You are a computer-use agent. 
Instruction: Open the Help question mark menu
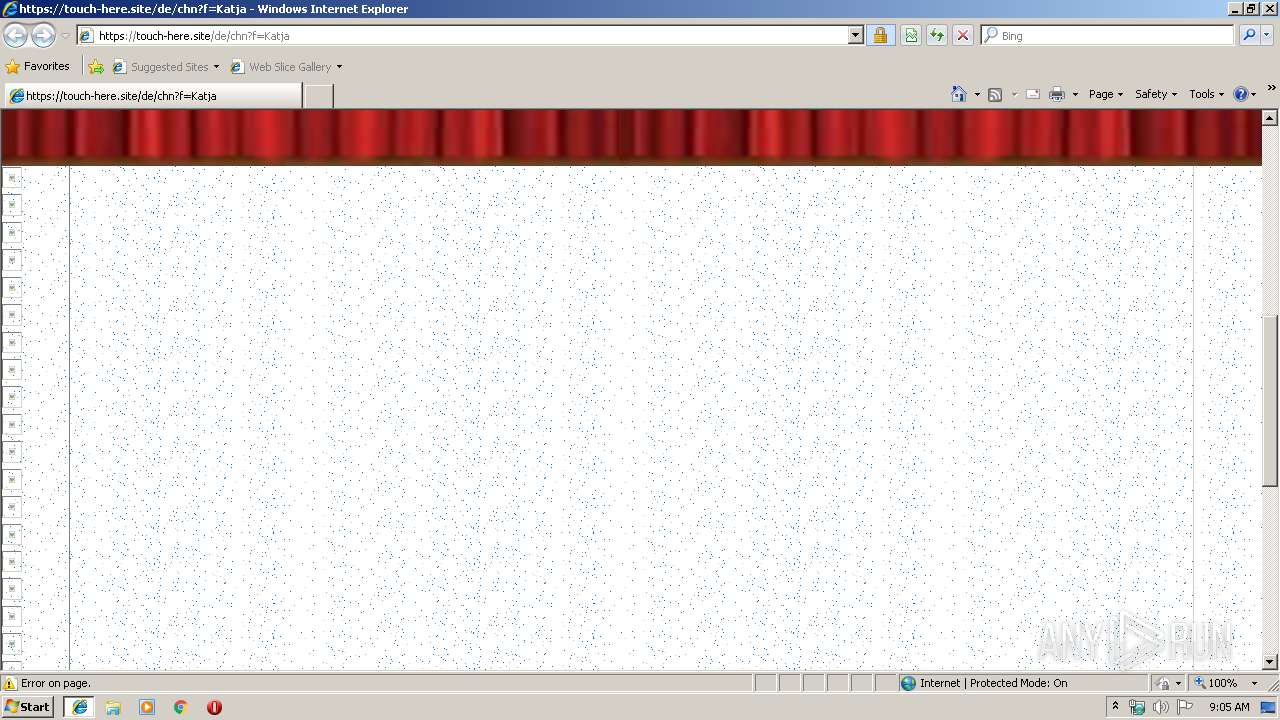tap(1245, 94)
